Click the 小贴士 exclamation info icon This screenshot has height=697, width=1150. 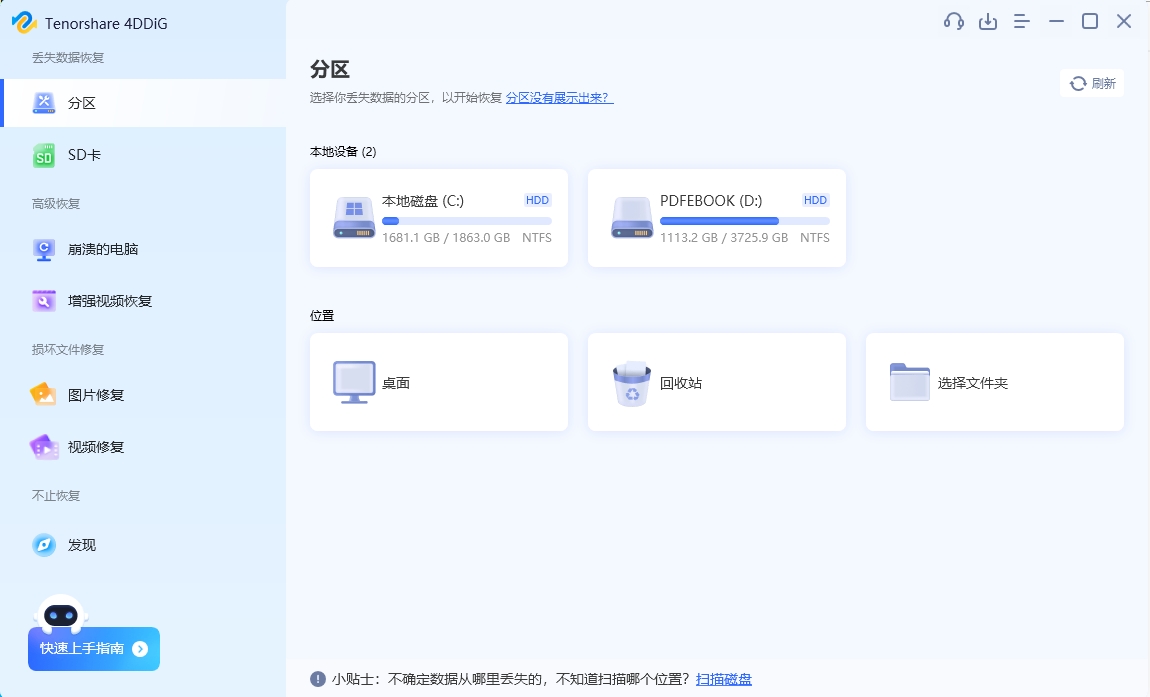[318, 679]
